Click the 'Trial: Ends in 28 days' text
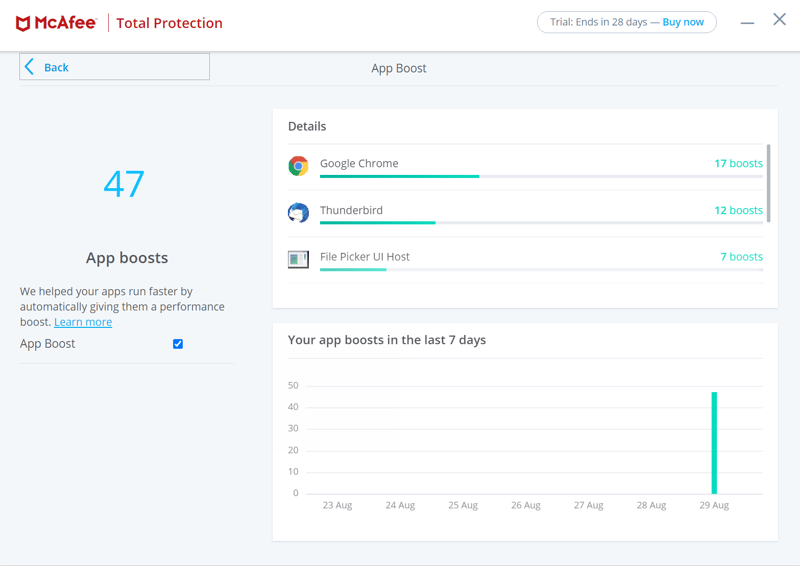The image size is (800, 566). (598, 22)
